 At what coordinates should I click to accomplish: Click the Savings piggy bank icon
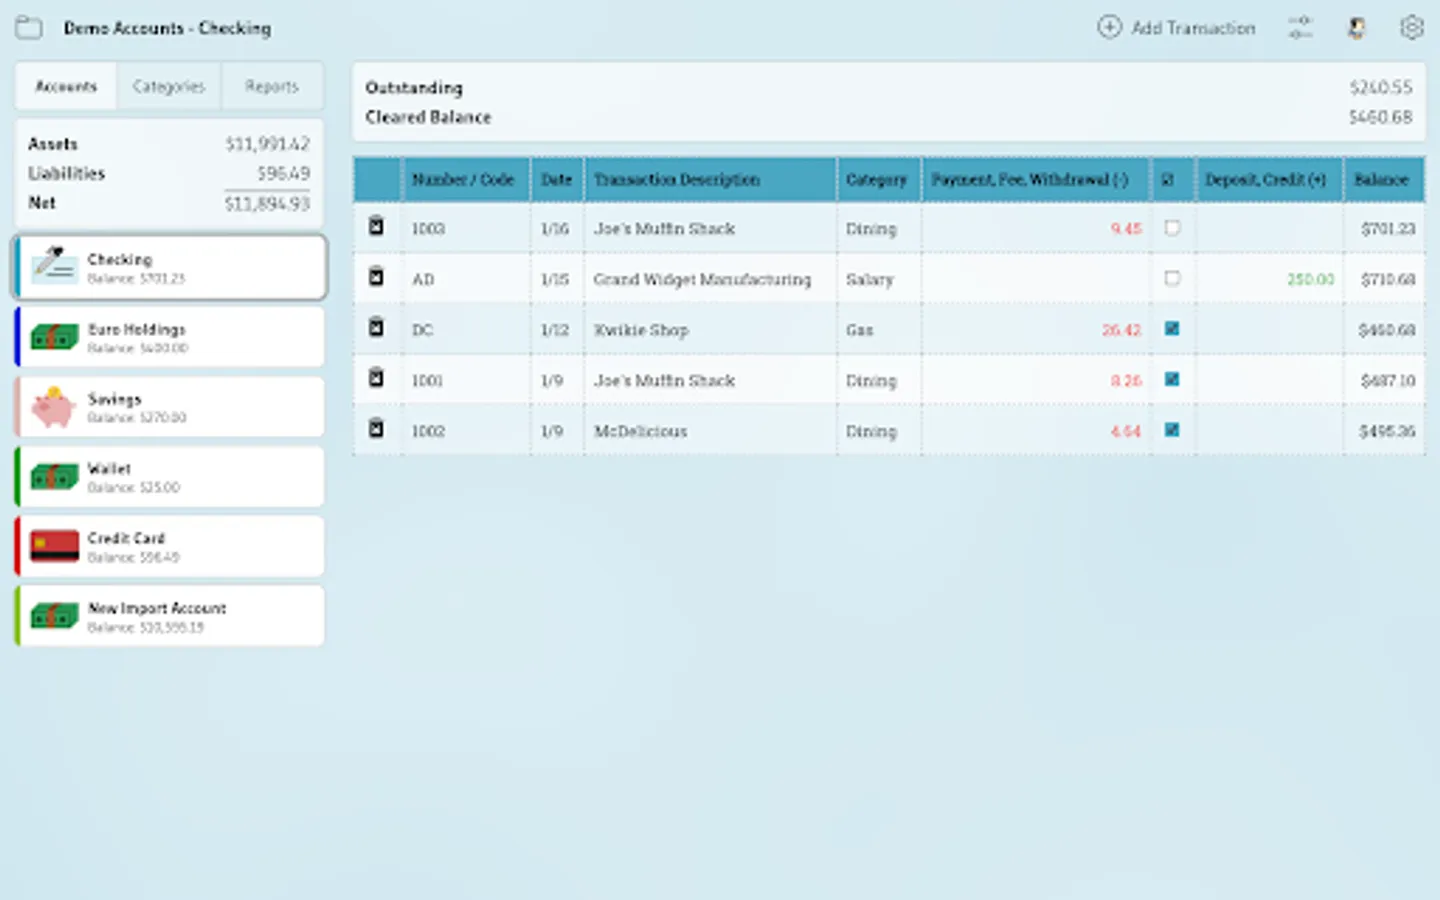54,406
